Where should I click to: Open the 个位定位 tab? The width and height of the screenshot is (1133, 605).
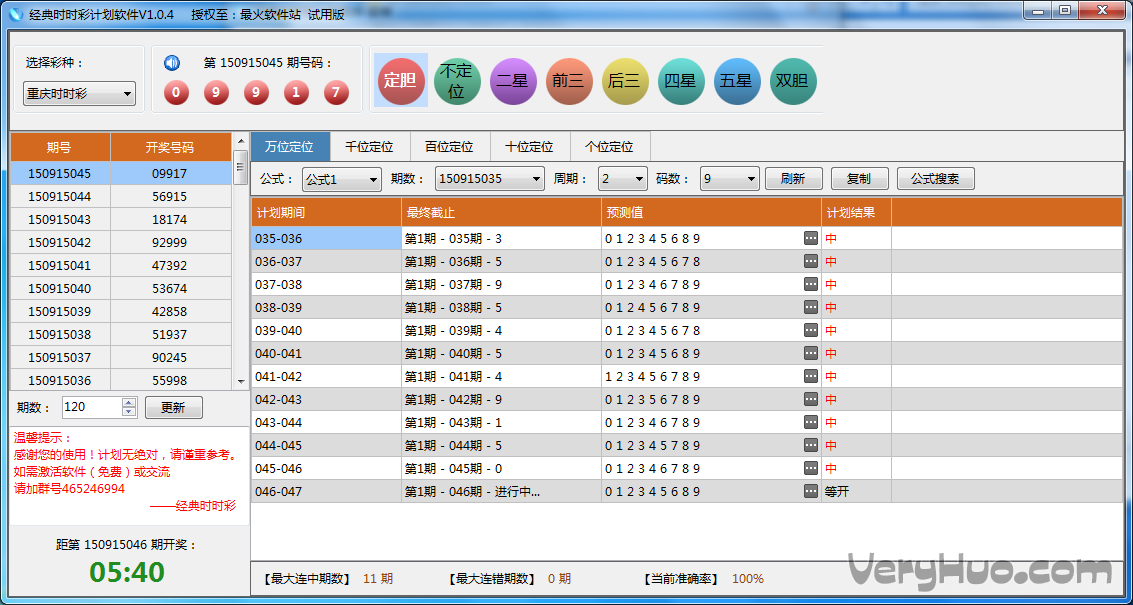tap(610, 146)
